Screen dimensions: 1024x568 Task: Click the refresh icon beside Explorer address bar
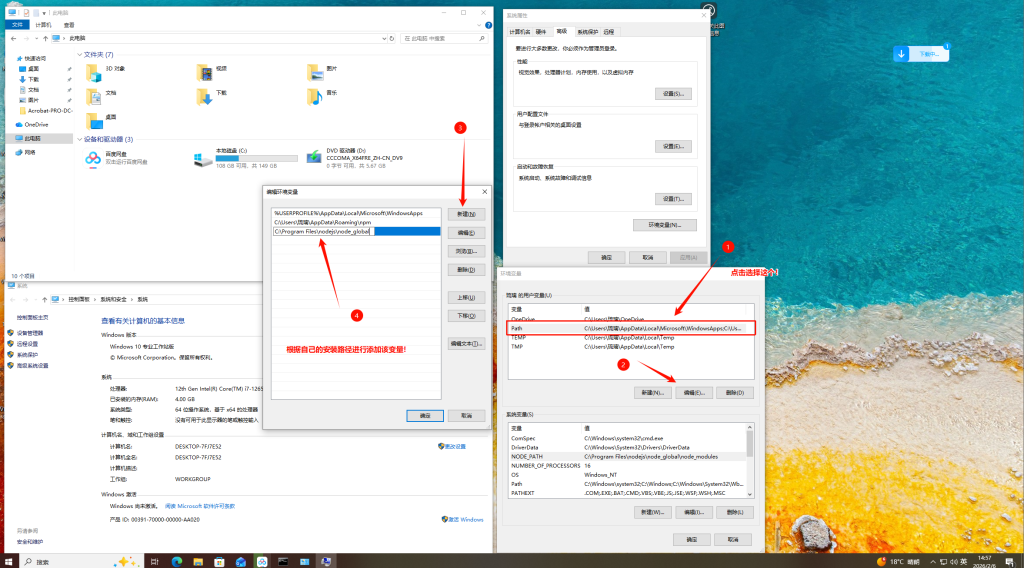(x=392, y=39)
